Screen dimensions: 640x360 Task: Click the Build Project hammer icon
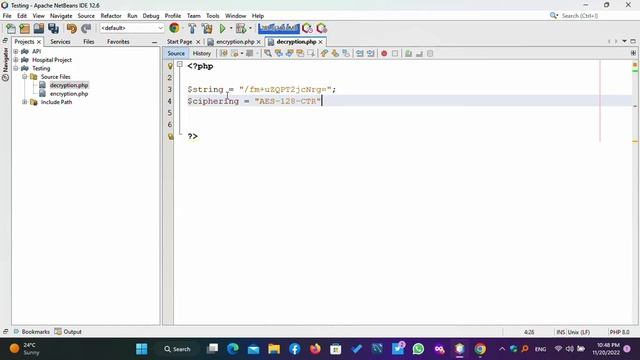click(192, 28)
